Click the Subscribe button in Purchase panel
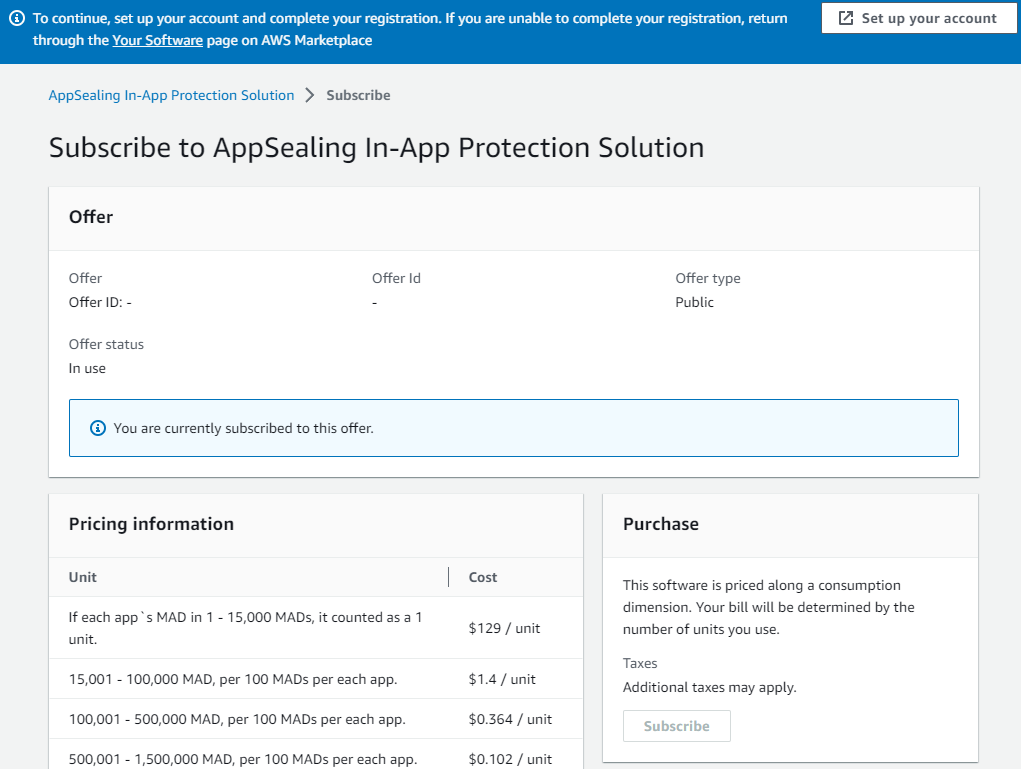1021x769 pixels. pos(677,726)
